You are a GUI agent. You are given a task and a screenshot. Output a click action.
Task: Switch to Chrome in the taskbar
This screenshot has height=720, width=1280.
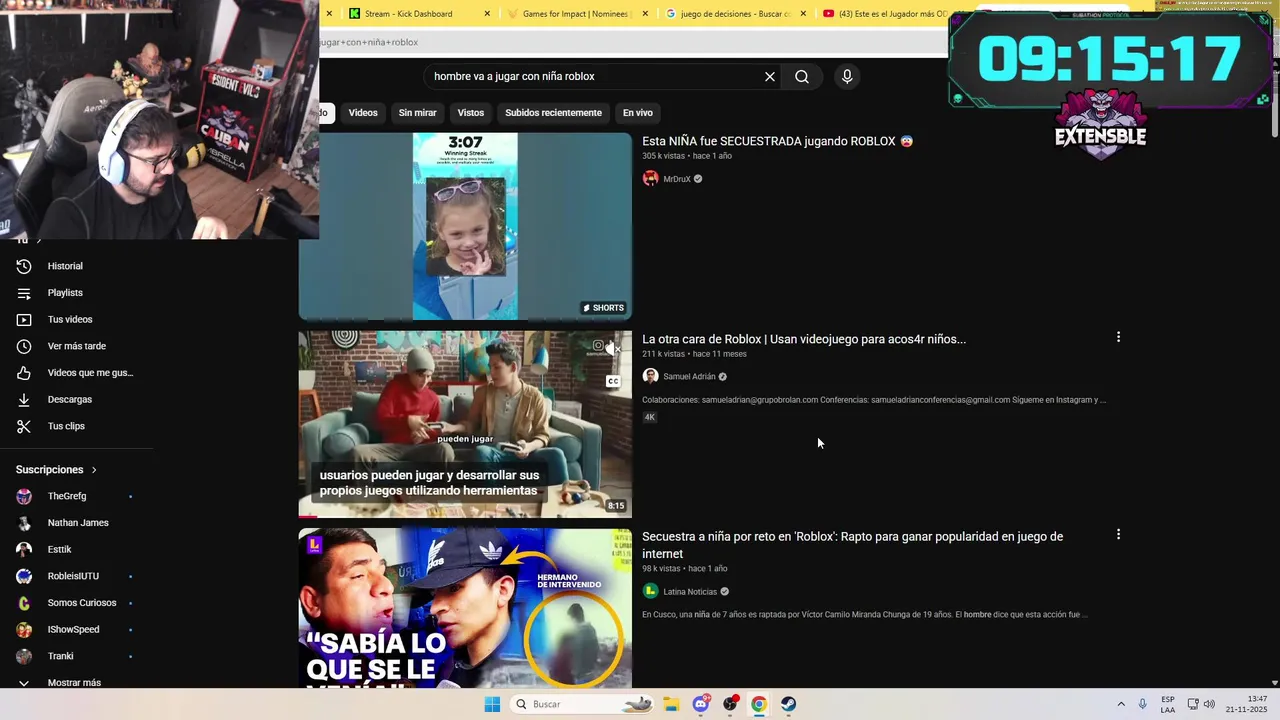759,704
